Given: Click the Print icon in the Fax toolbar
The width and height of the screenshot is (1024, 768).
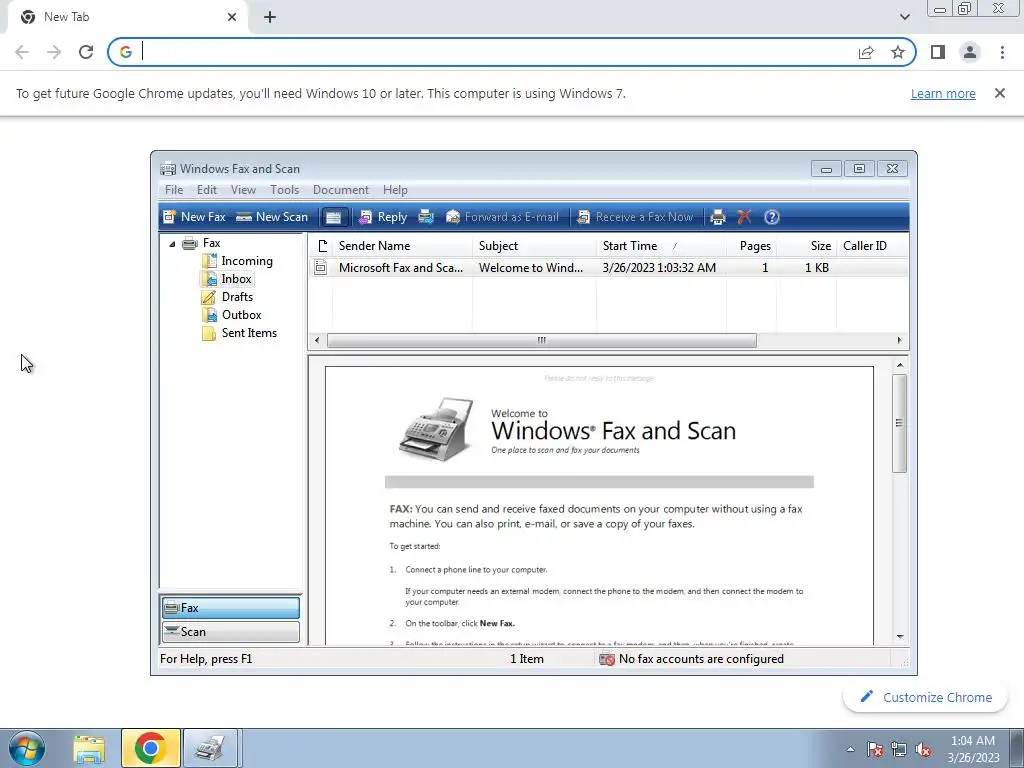Looking at the screenshot, I should pos(718,217).
